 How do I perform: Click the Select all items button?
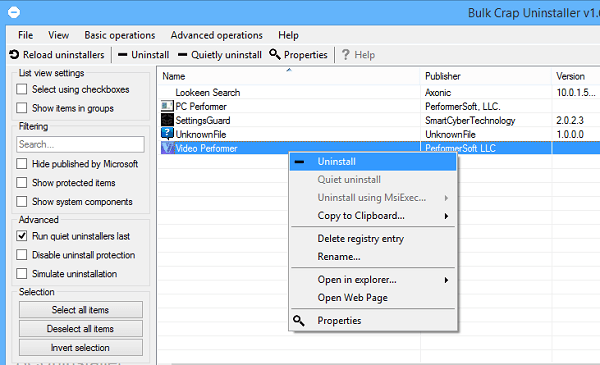coord(81,310)
